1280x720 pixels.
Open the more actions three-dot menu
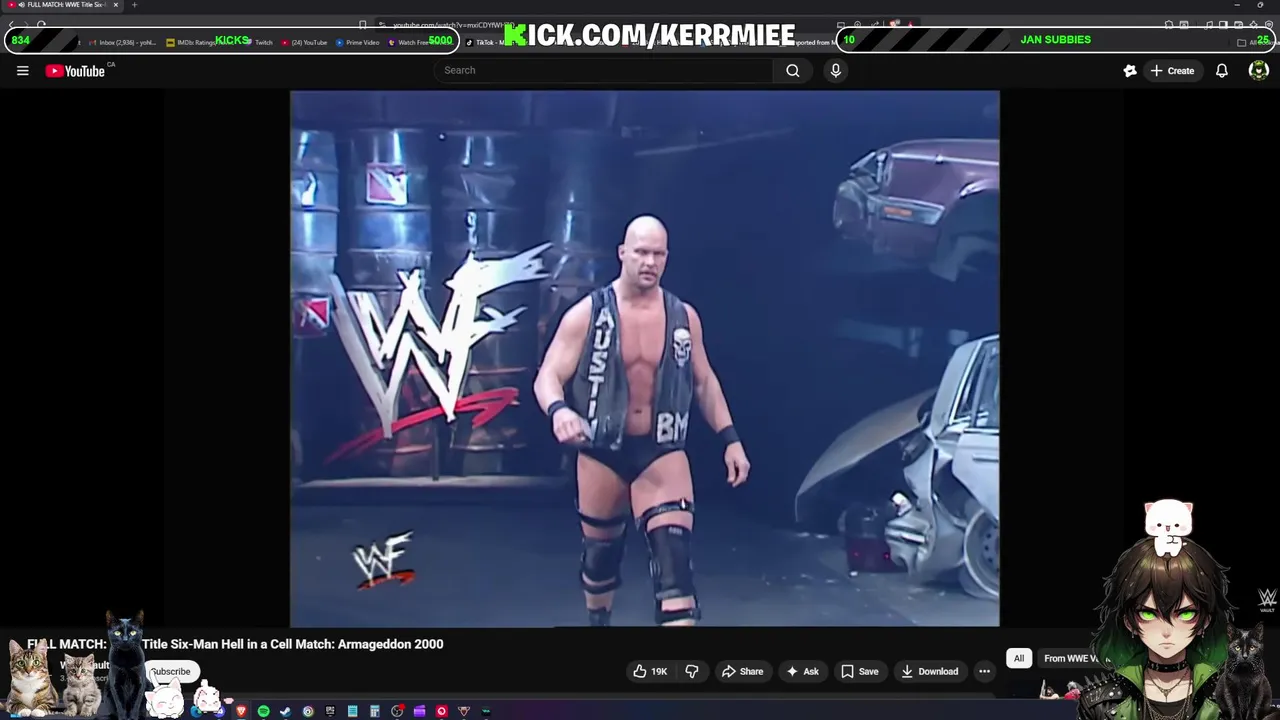click(x=985, y=671)
